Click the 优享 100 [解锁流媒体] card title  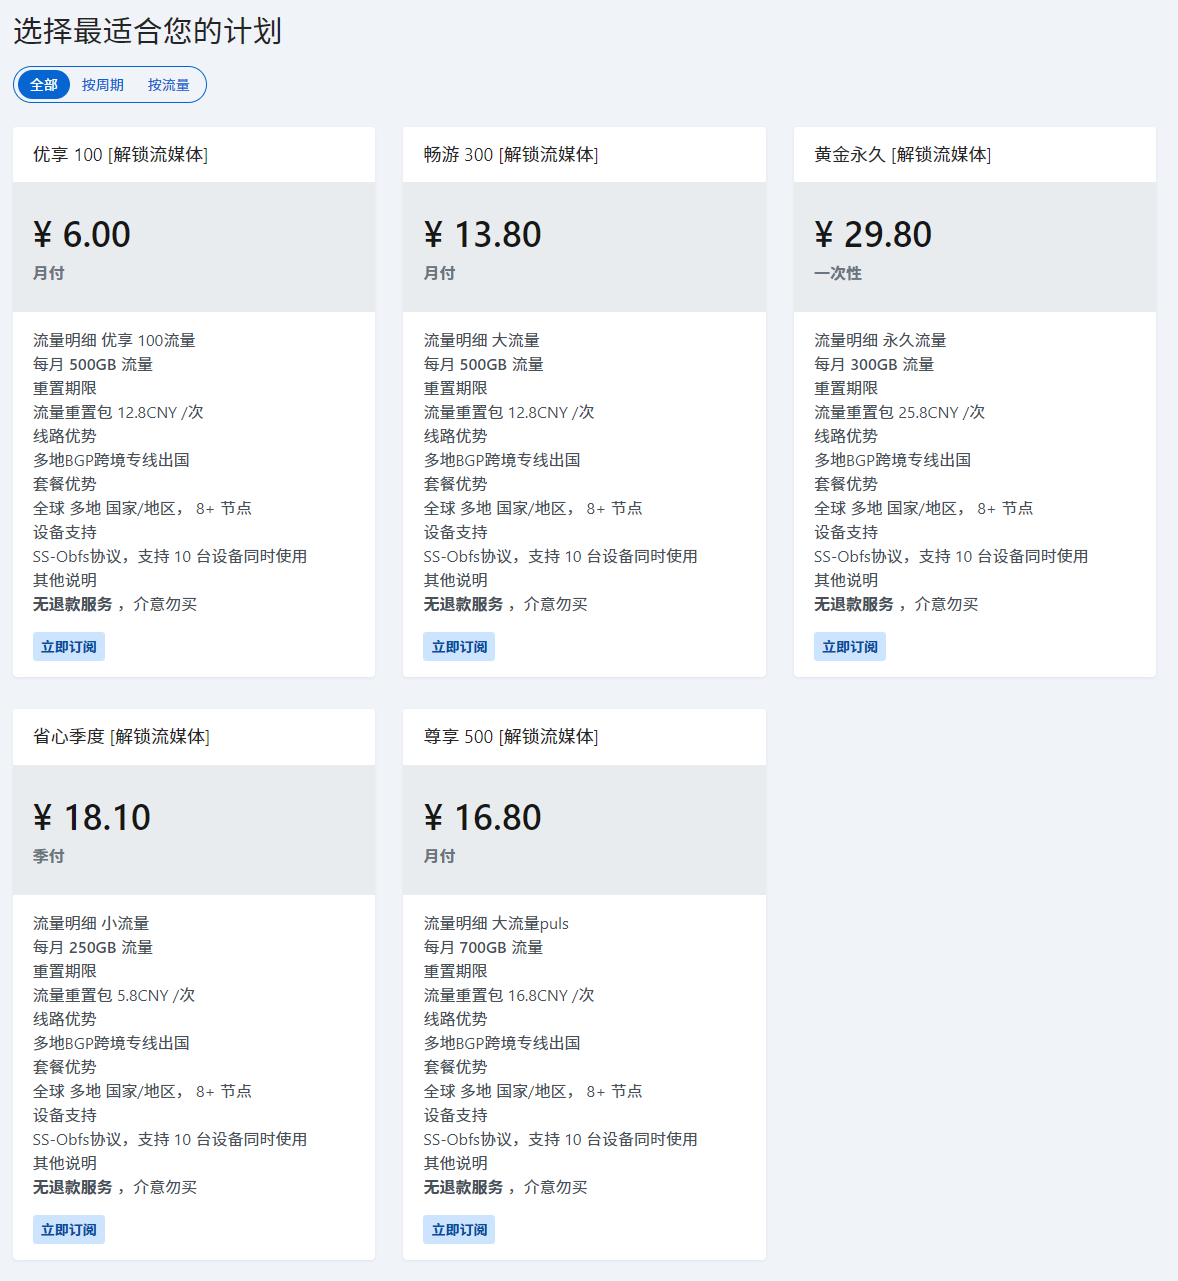[x=120, y=155]
